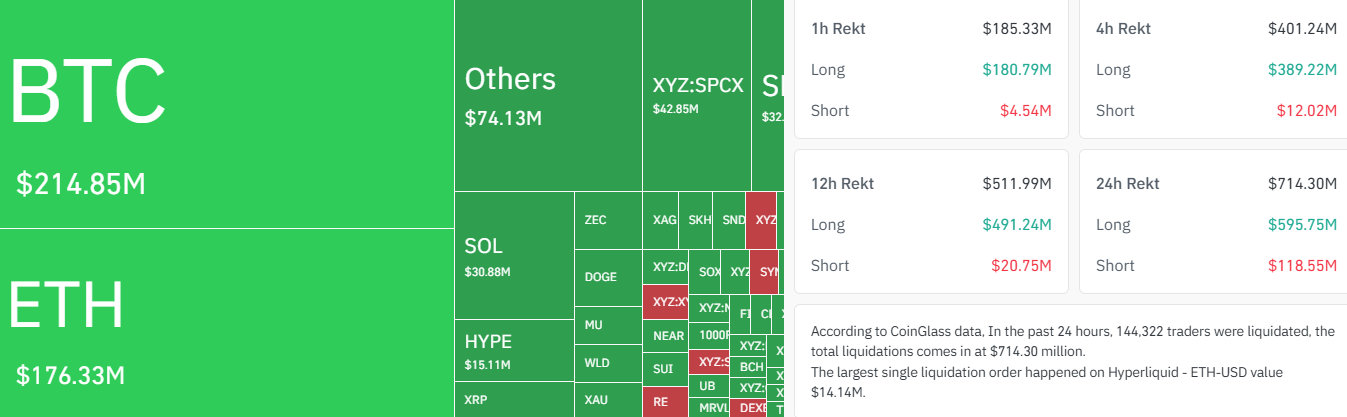Select the ETH liquidation tile

pos(227,322)
